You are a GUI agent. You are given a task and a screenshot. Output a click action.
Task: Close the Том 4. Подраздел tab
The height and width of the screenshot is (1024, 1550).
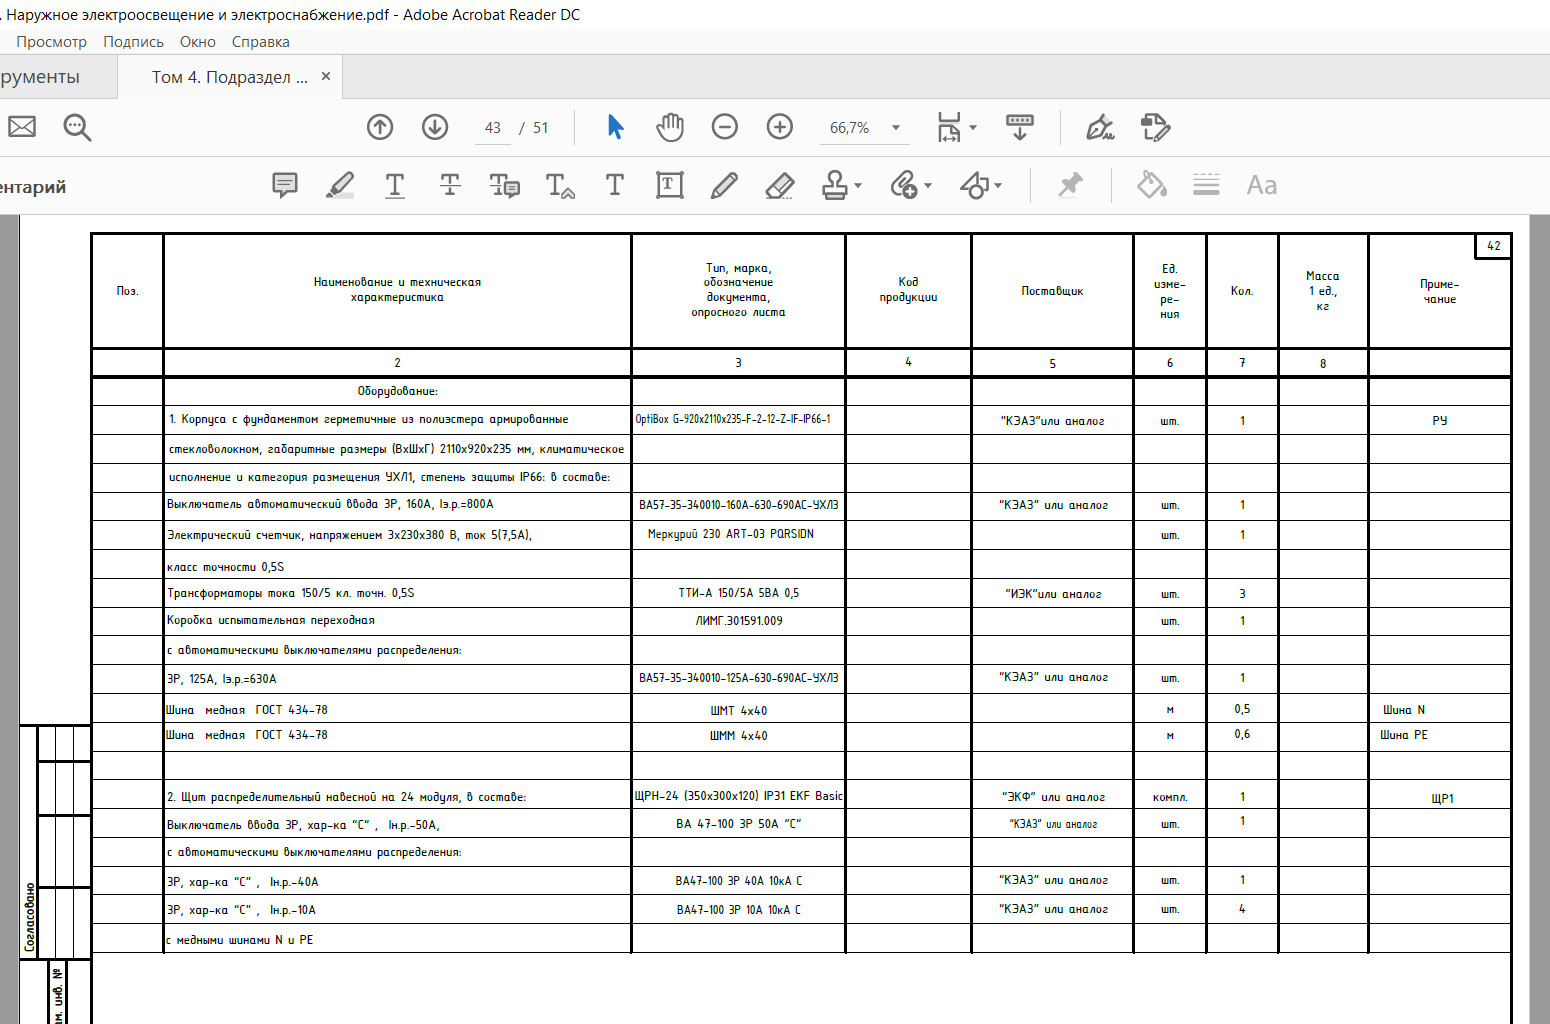point(326,76)
